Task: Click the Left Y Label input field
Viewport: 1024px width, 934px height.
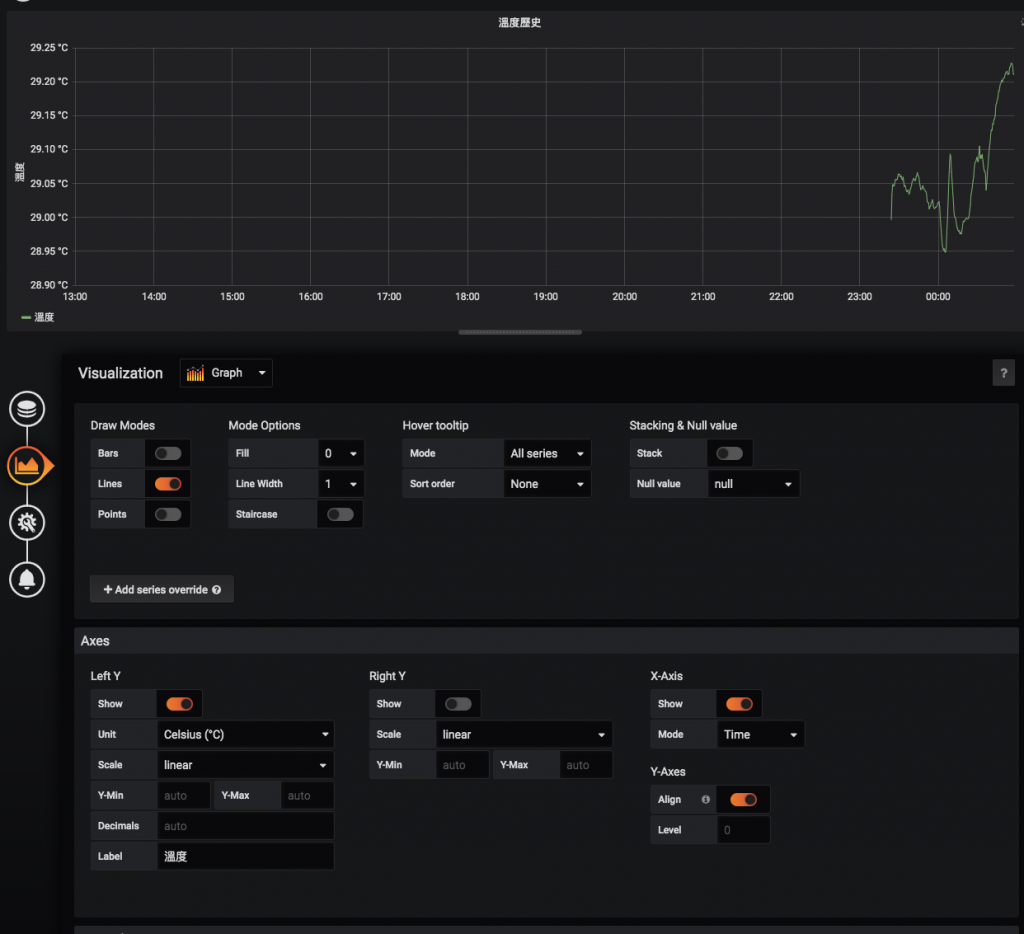Action: [246, 856]
